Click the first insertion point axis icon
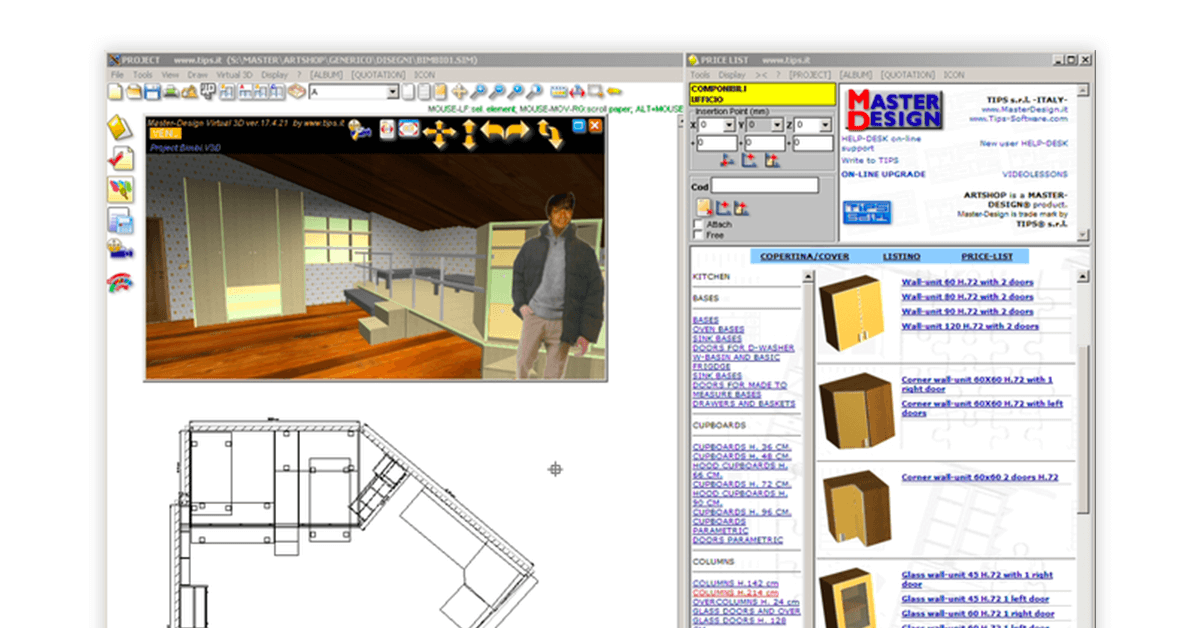 click(728, 160)
